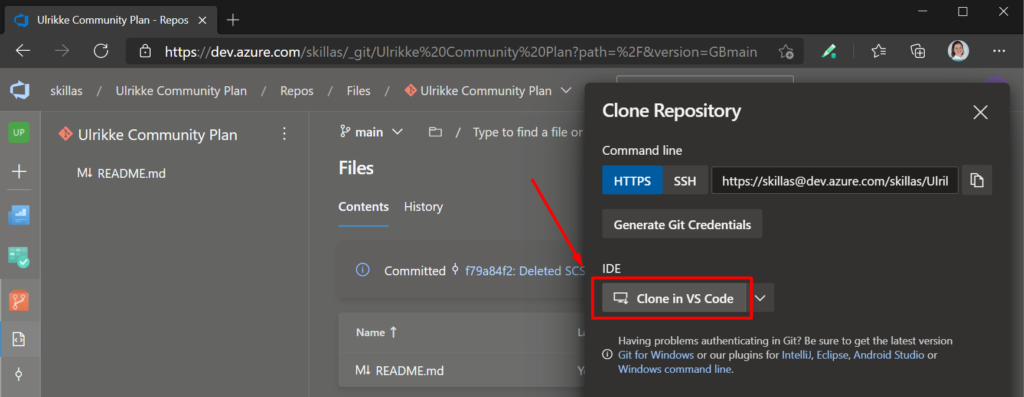
Task: Open commit f79a84f2 link
Action: (524, 270)
